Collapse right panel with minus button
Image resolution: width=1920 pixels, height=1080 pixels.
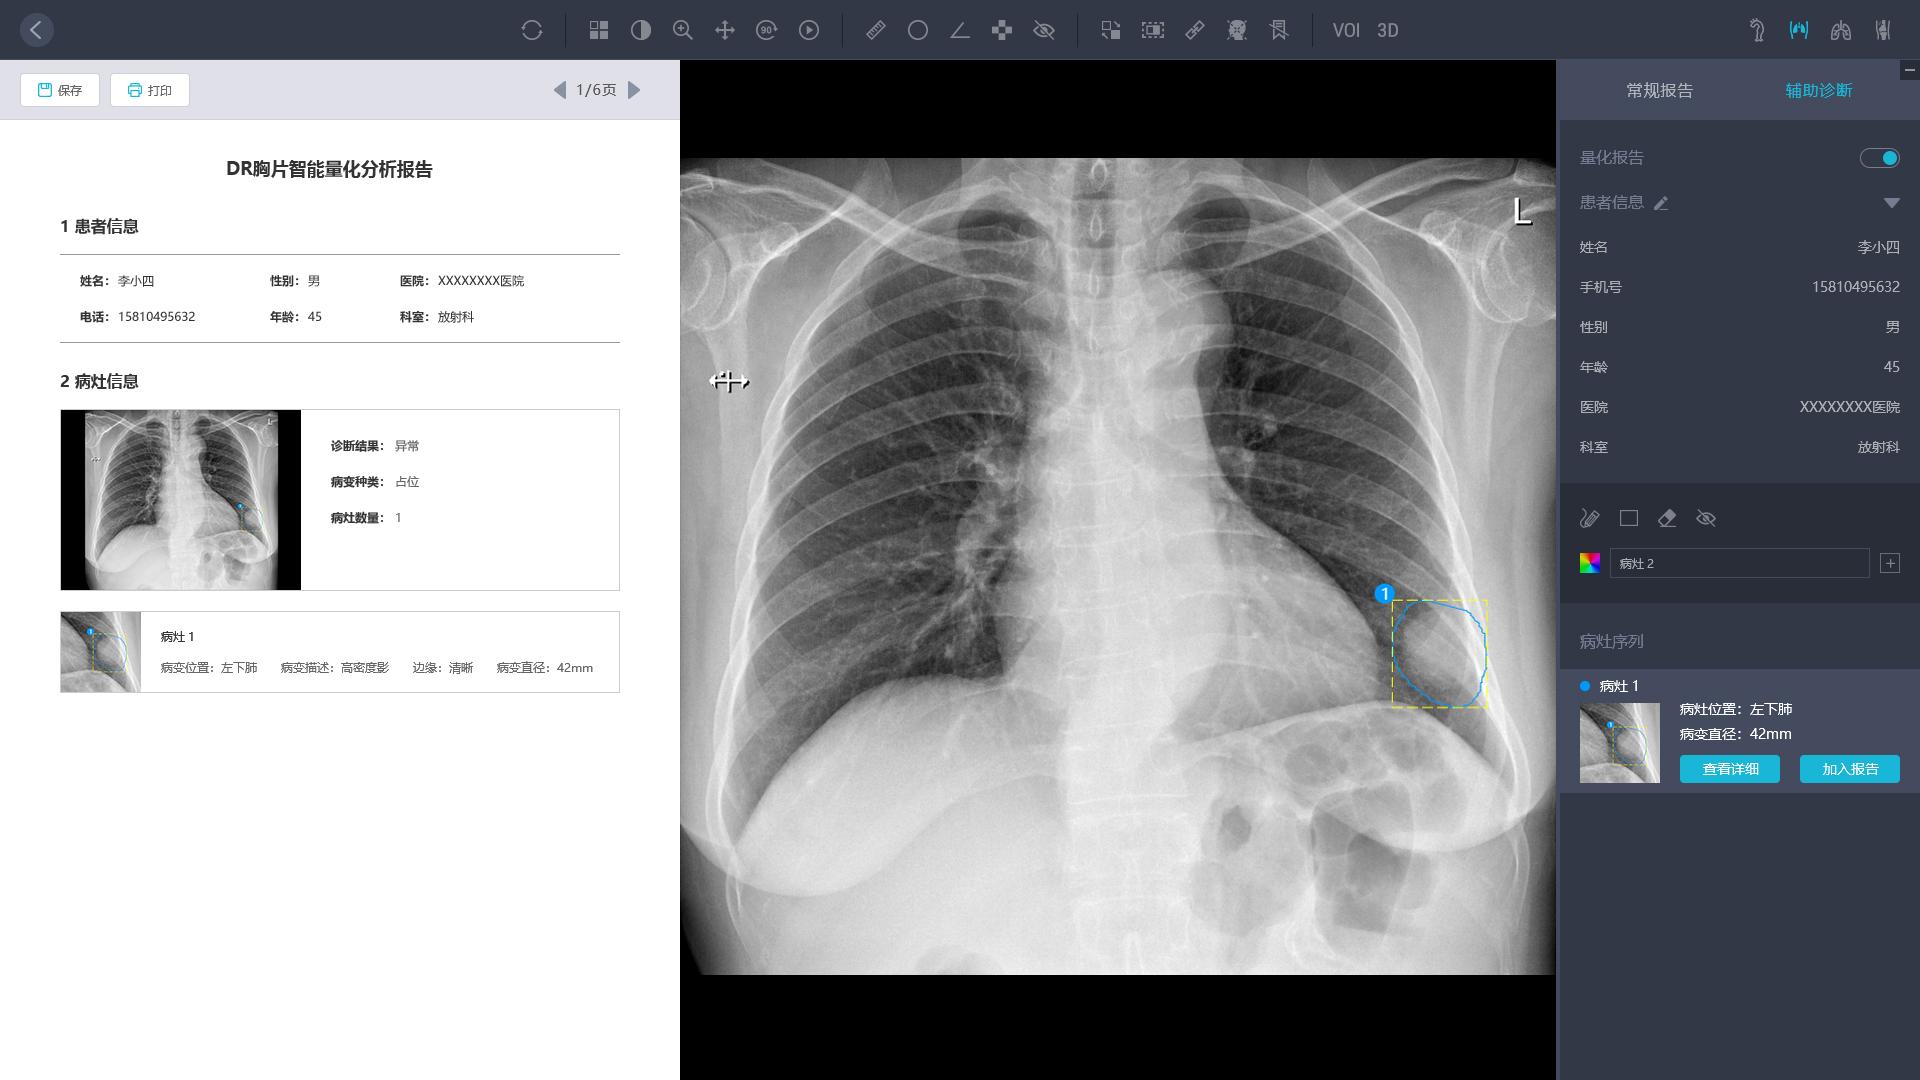[x=1909, y=69]
